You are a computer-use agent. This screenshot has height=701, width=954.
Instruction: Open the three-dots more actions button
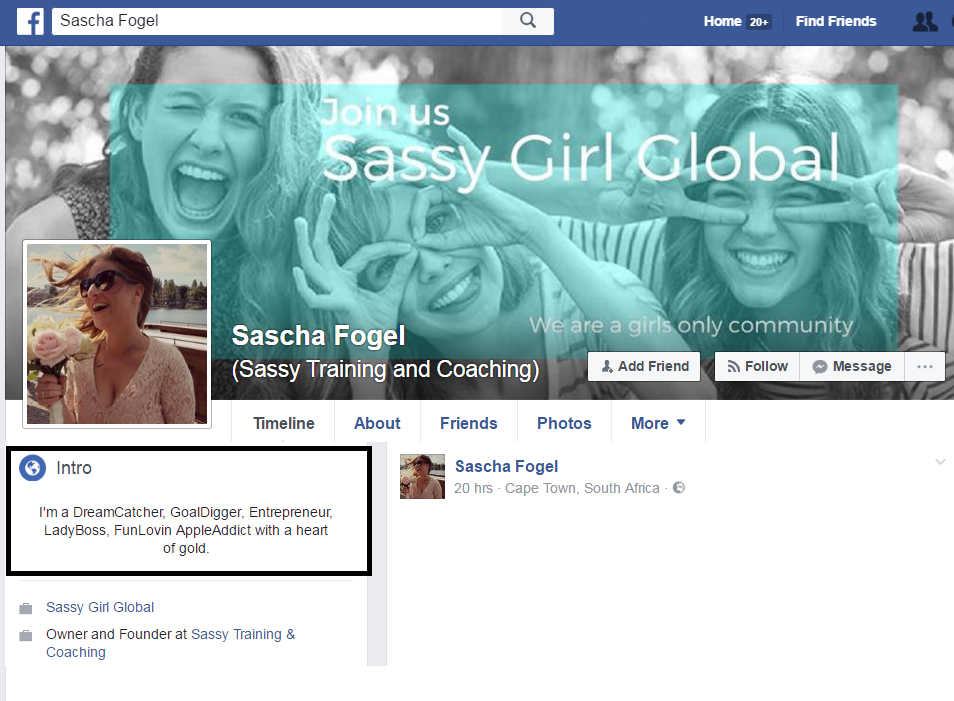pos(925,366)
